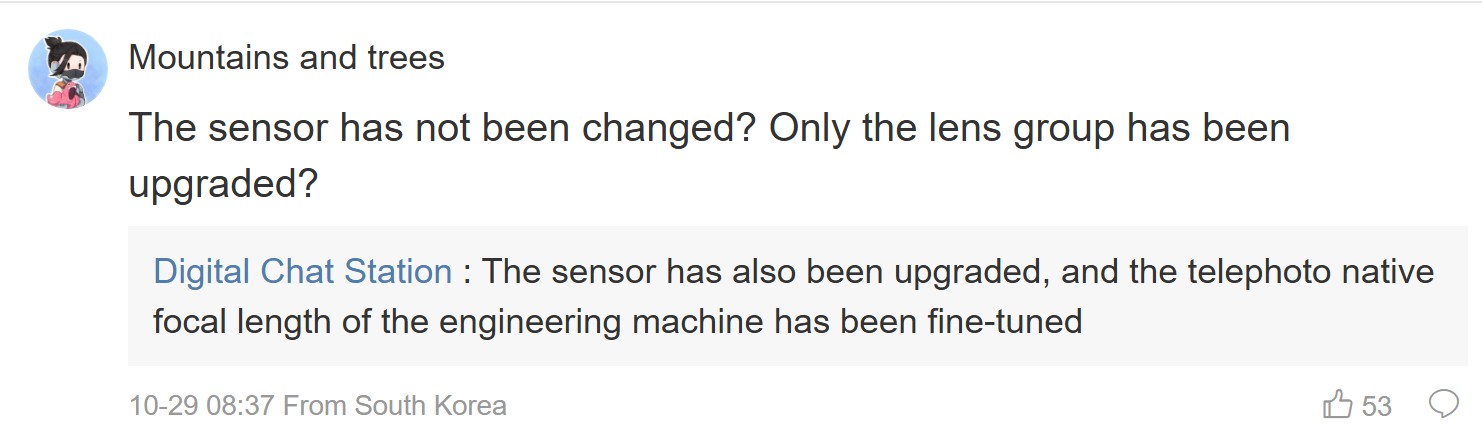1482x444 pixels.
Task: Click the question "The sensor has not been changed?"
Action: (441, 128)
